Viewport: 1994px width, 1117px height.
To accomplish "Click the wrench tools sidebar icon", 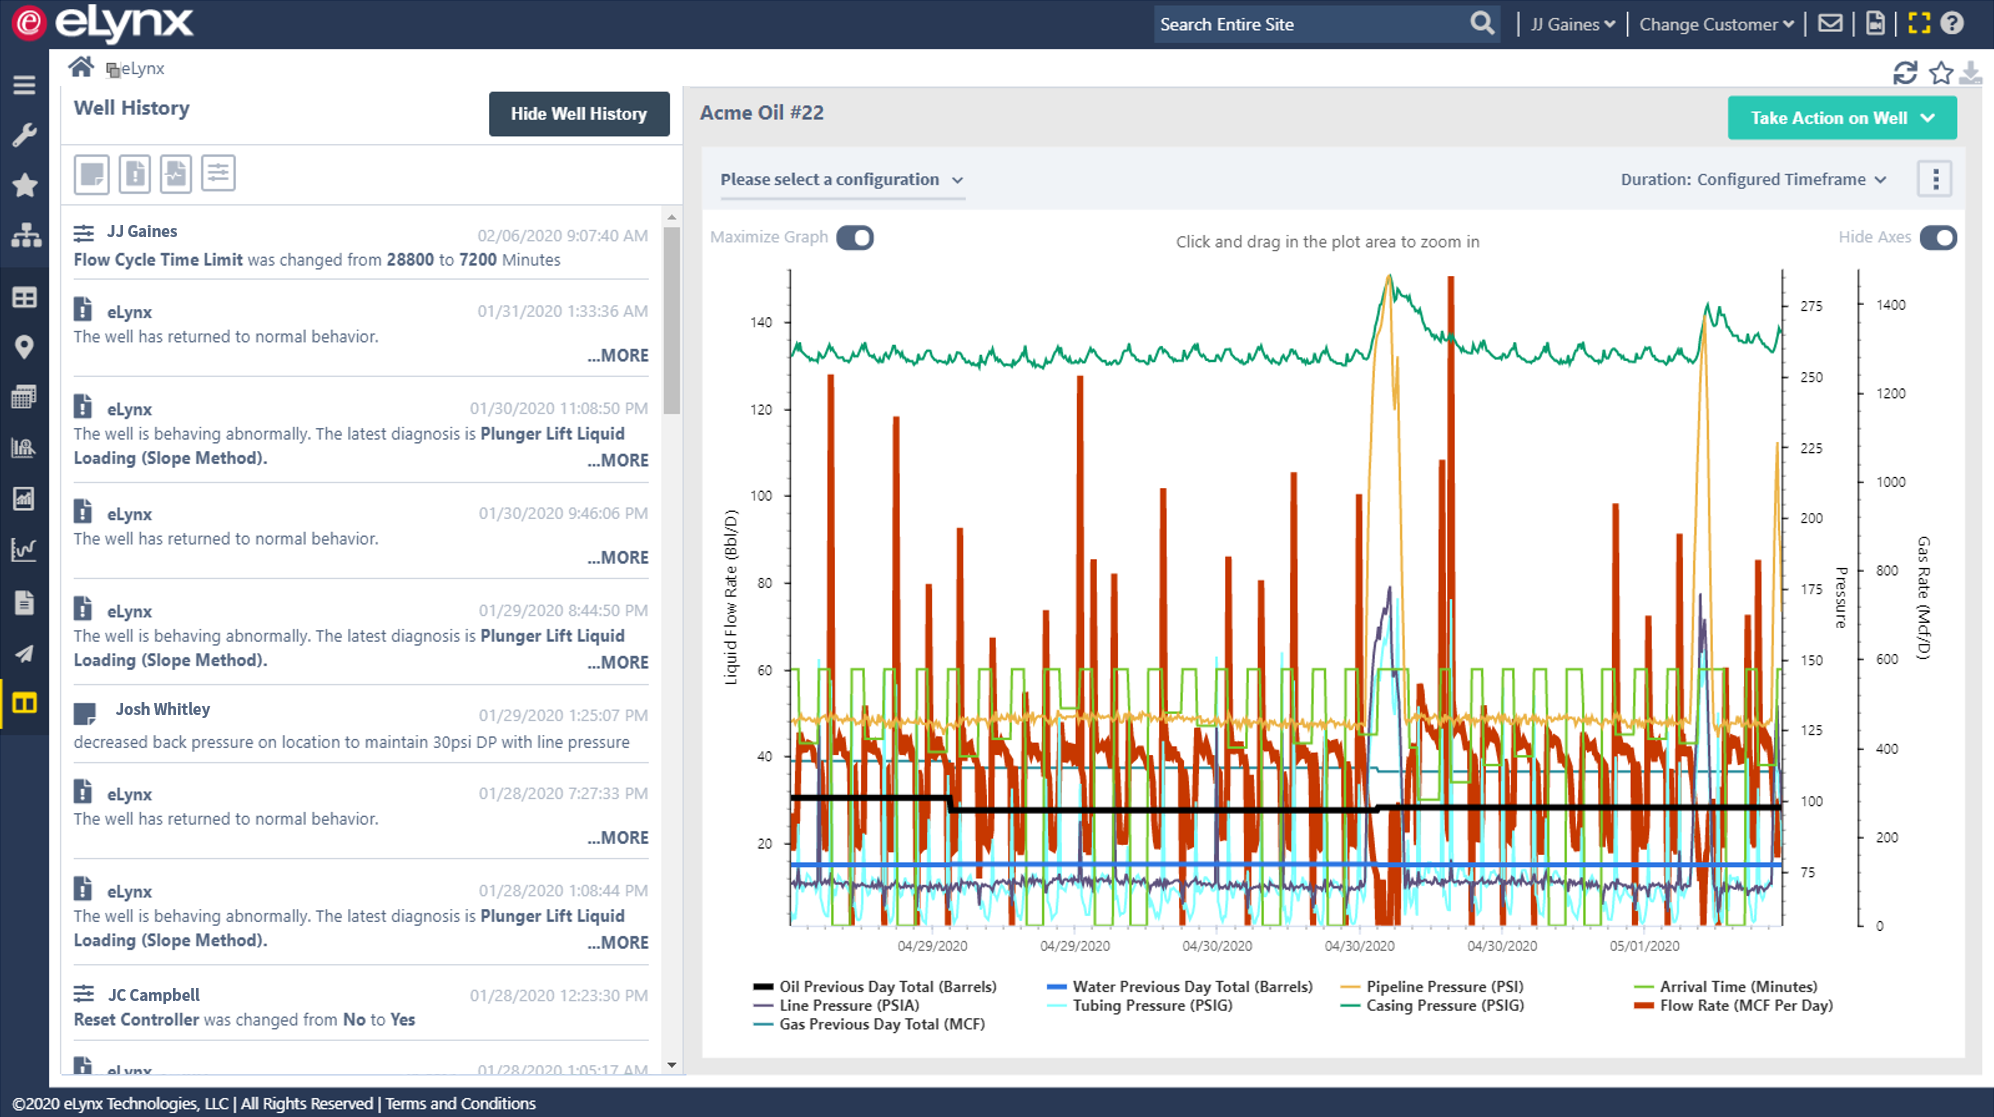I will [24, 135].
